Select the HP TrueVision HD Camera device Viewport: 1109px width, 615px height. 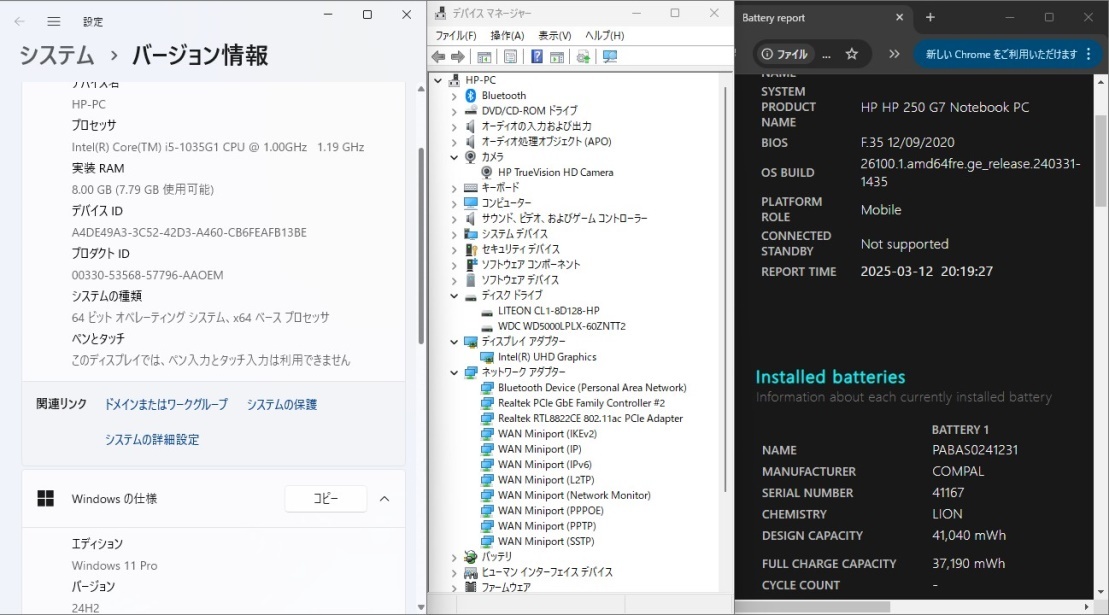point(555,172)
